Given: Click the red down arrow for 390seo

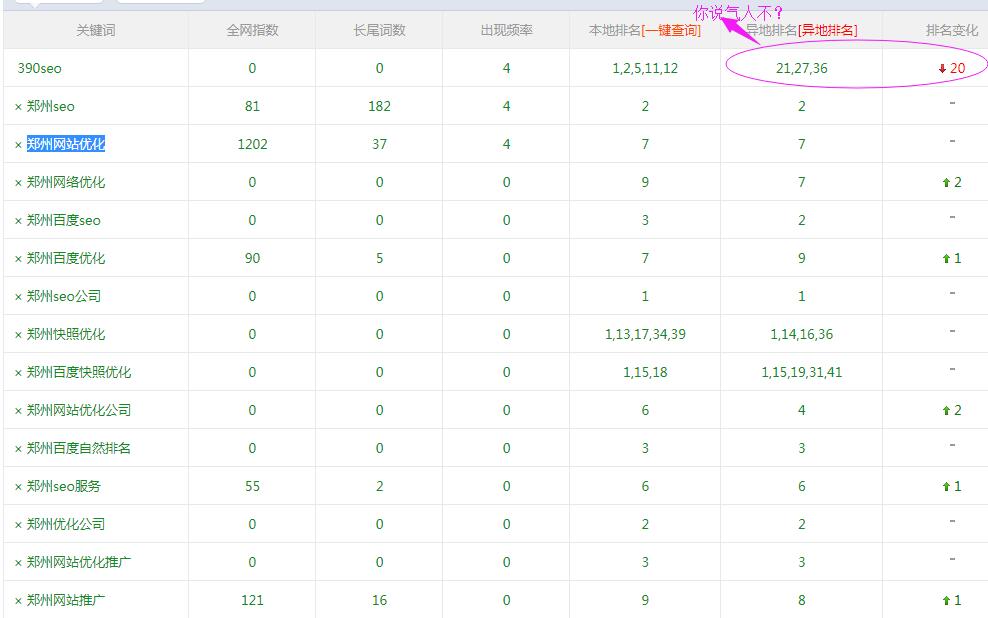Looking at the screenshot, I should 942,69.
